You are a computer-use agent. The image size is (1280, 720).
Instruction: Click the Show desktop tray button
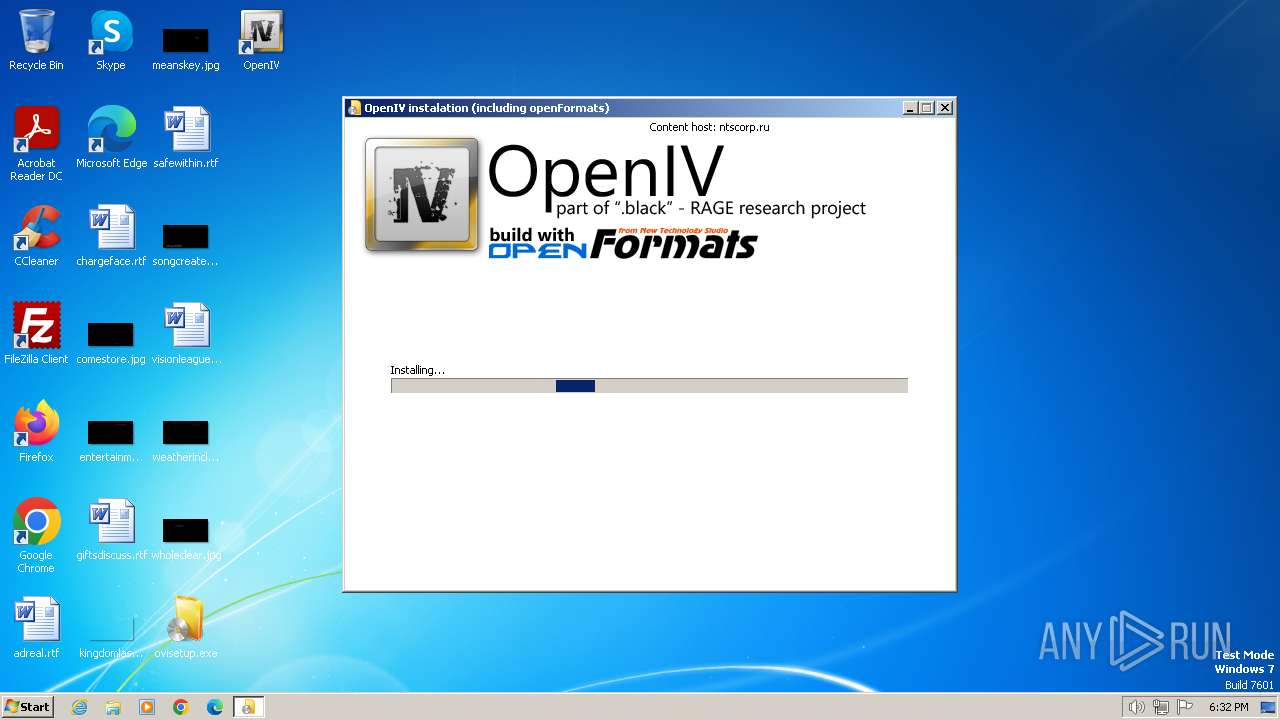coord(1268,707)
